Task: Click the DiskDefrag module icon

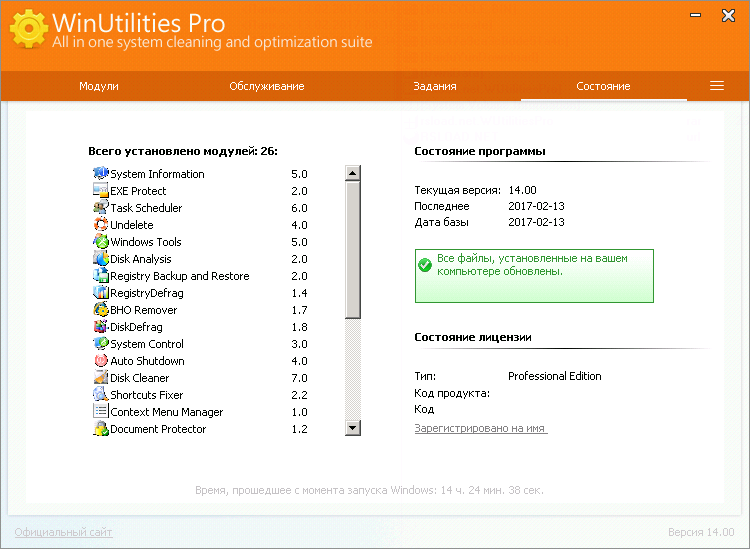Action: (x=100, y=327)
